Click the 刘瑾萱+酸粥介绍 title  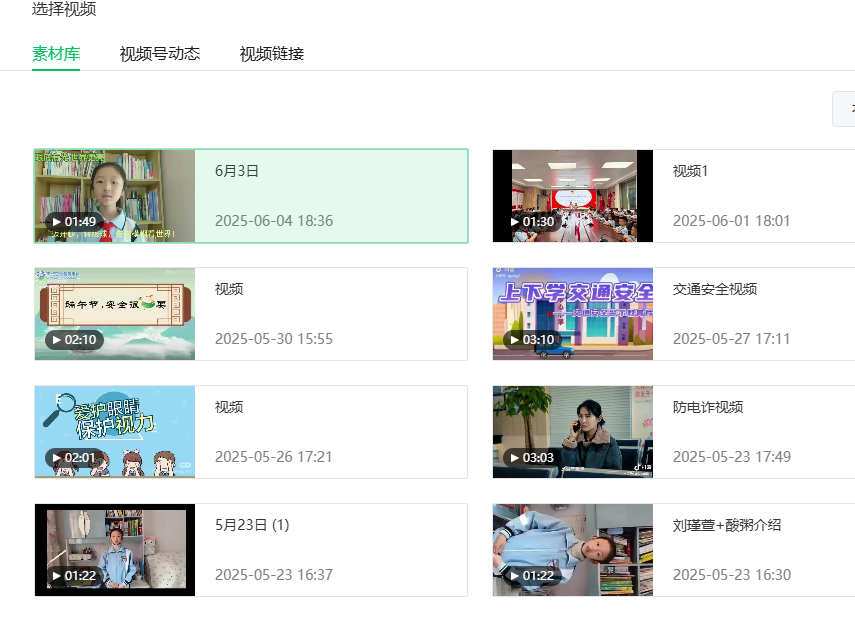pos(727,525)
